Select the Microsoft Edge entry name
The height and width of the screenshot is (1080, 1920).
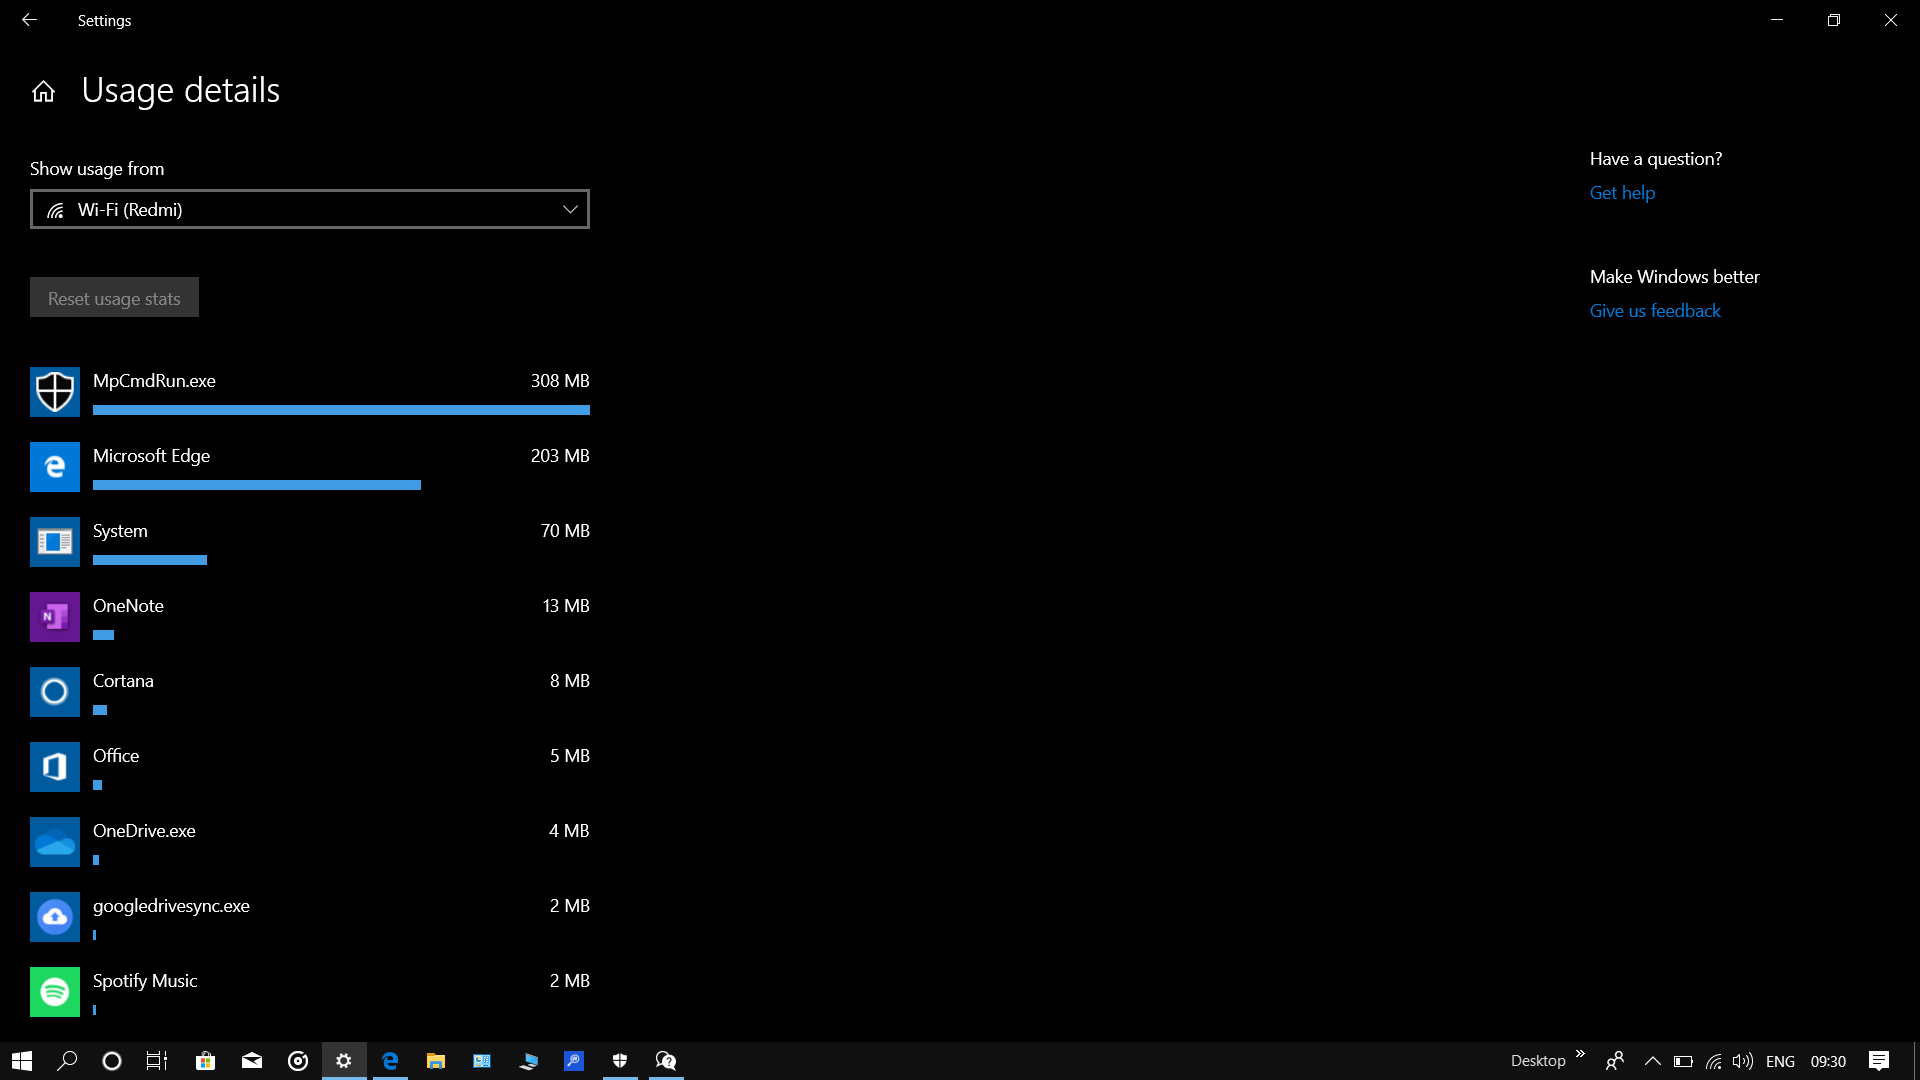coord(151,456)
